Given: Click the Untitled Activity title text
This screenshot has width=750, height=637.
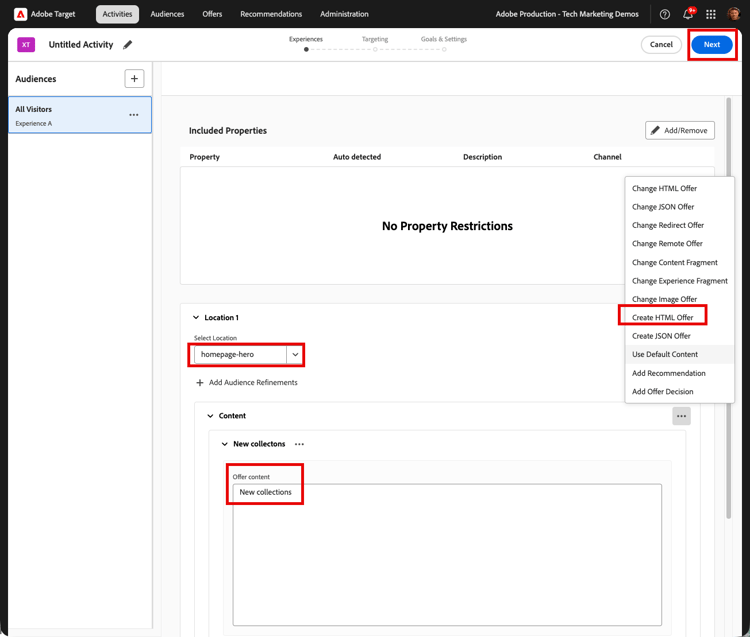Looking at the screenshot, I should 81,44.
